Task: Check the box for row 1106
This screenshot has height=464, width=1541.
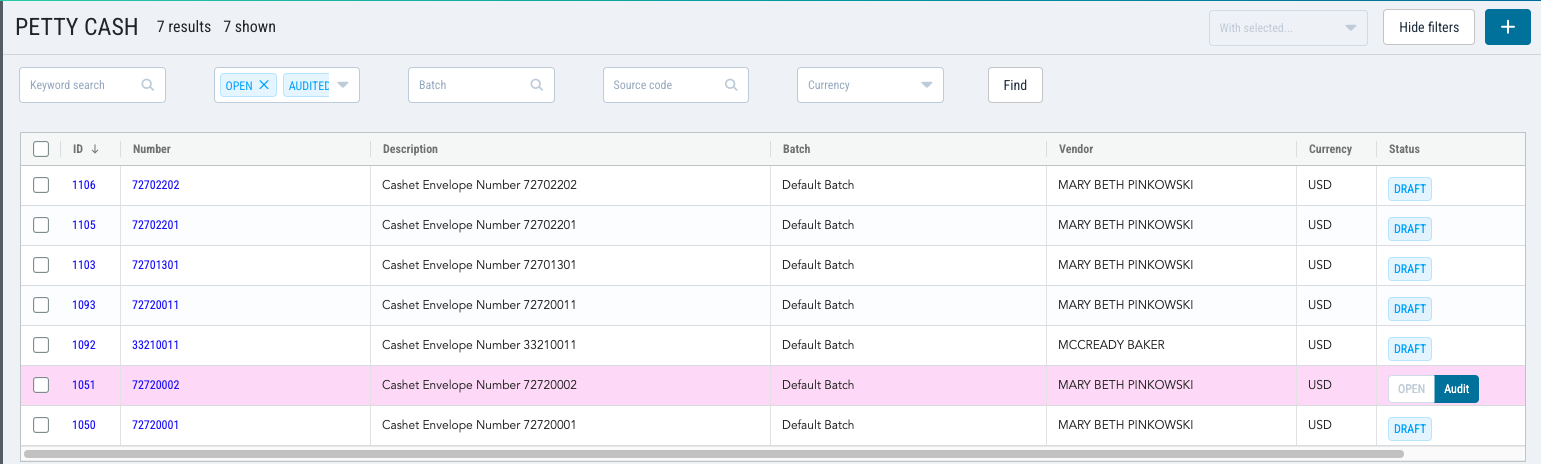Action: pyautogui.click(x=41, y=185)
